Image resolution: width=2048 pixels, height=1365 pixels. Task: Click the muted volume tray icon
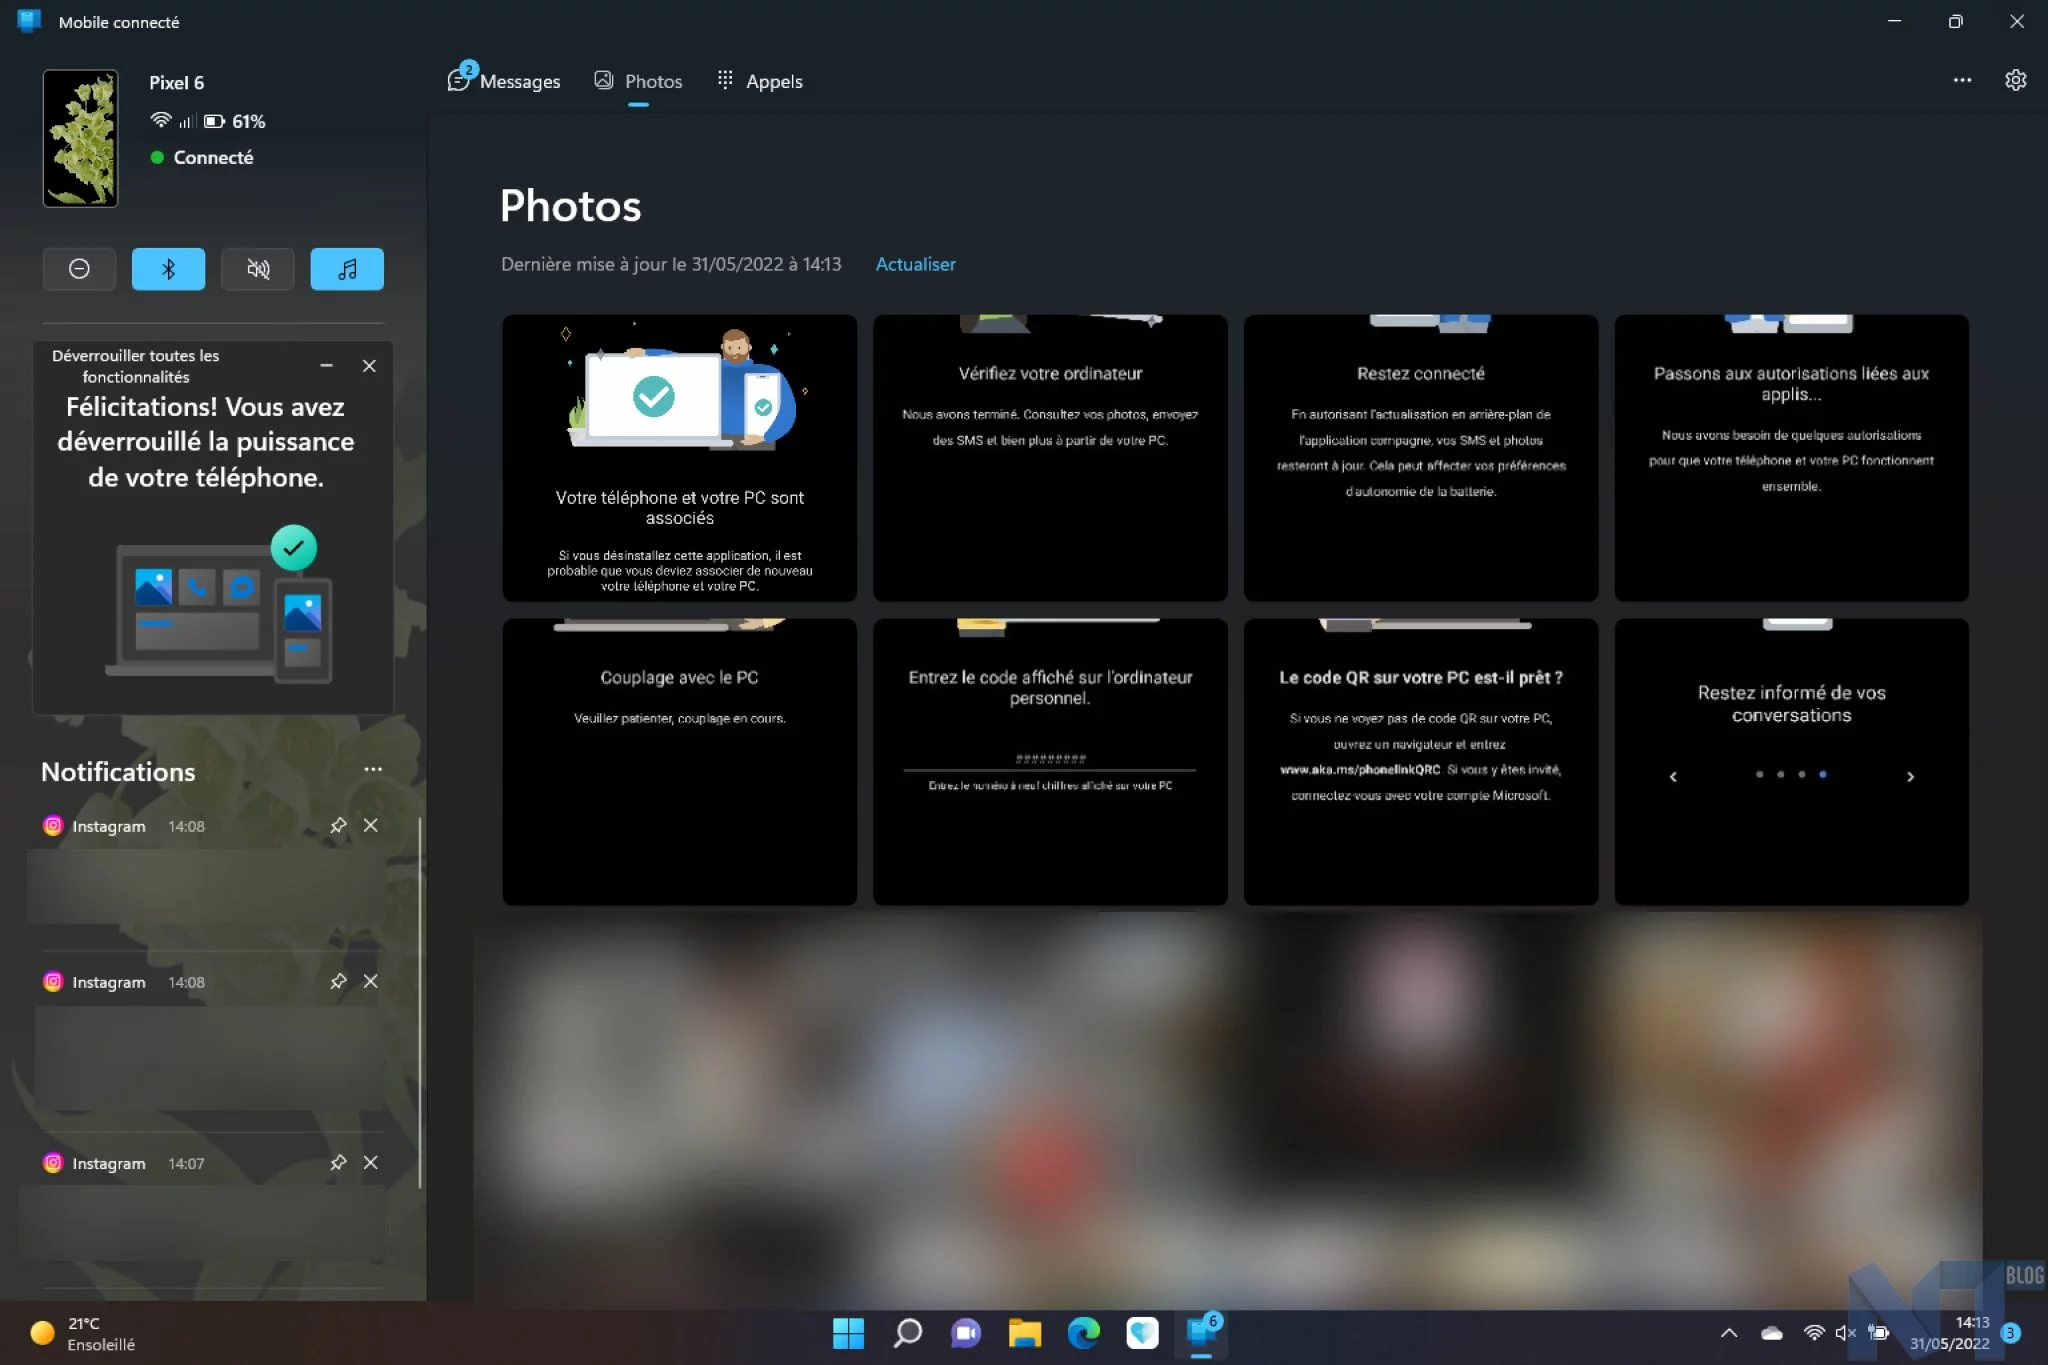pos(1846,1333)
